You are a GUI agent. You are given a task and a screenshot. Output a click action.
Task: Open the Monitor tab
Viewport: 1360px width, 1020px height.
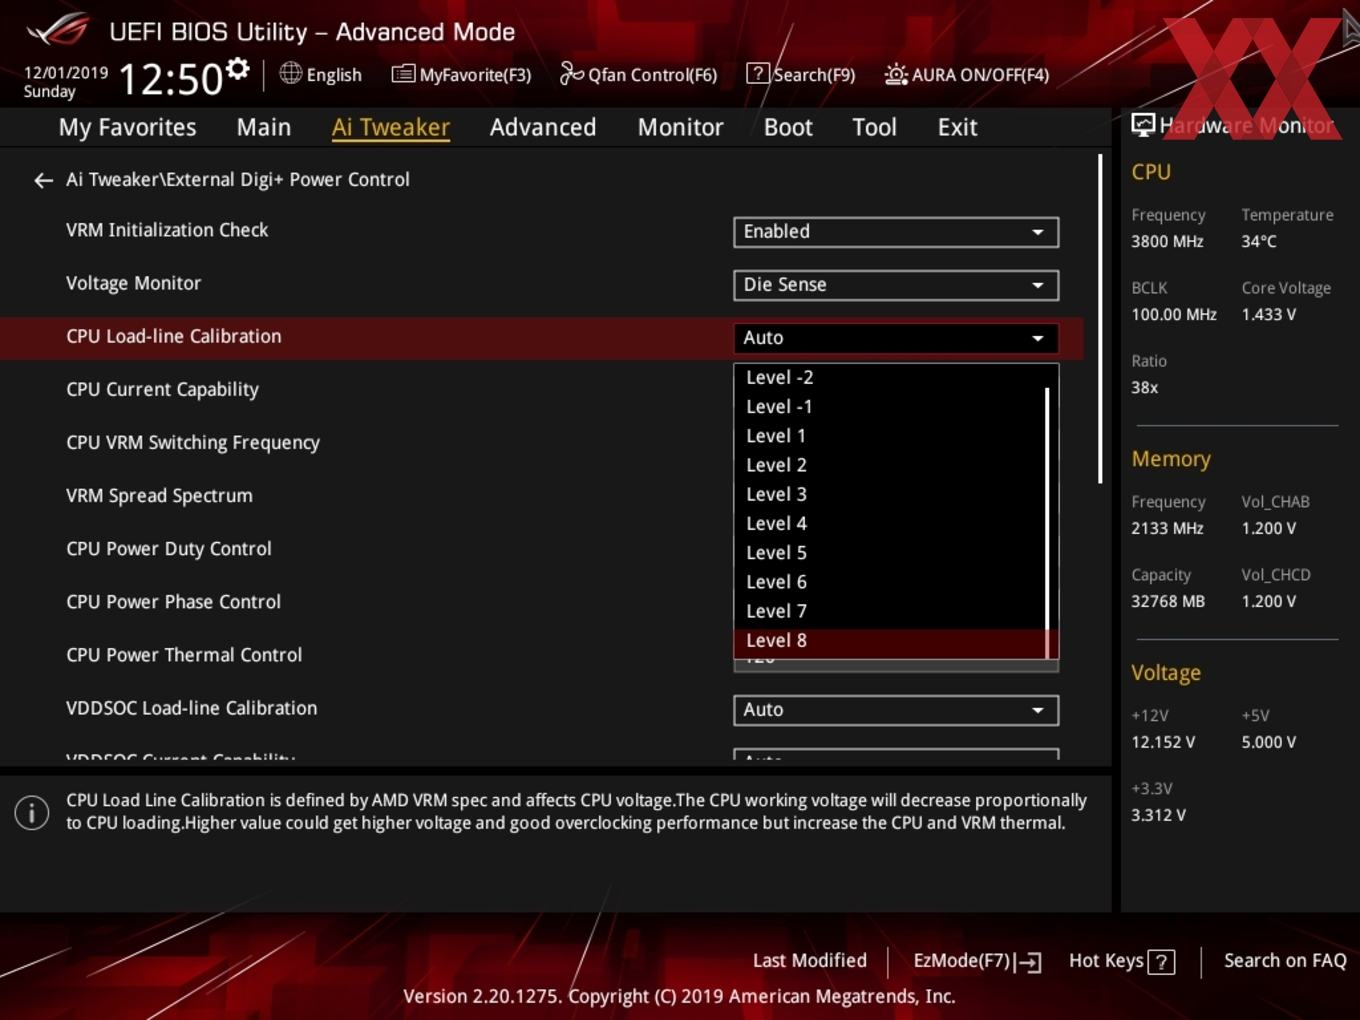(680, 127)
